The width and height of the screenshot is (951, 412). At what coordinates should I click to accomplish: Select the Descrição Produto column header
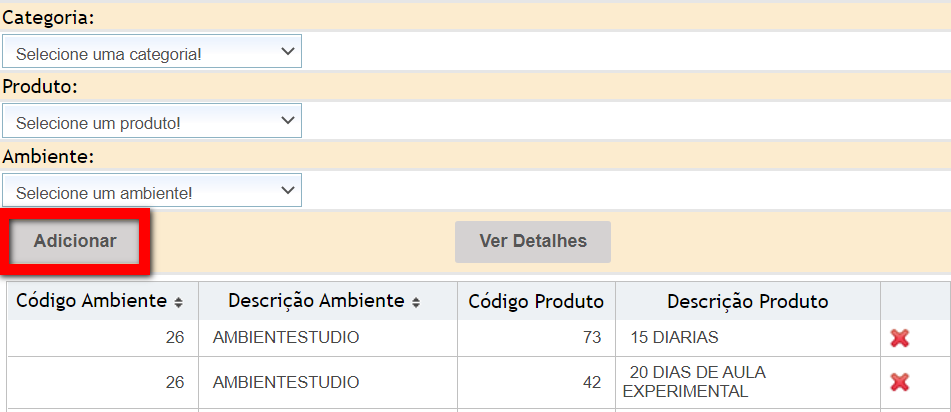coord(747,301)
